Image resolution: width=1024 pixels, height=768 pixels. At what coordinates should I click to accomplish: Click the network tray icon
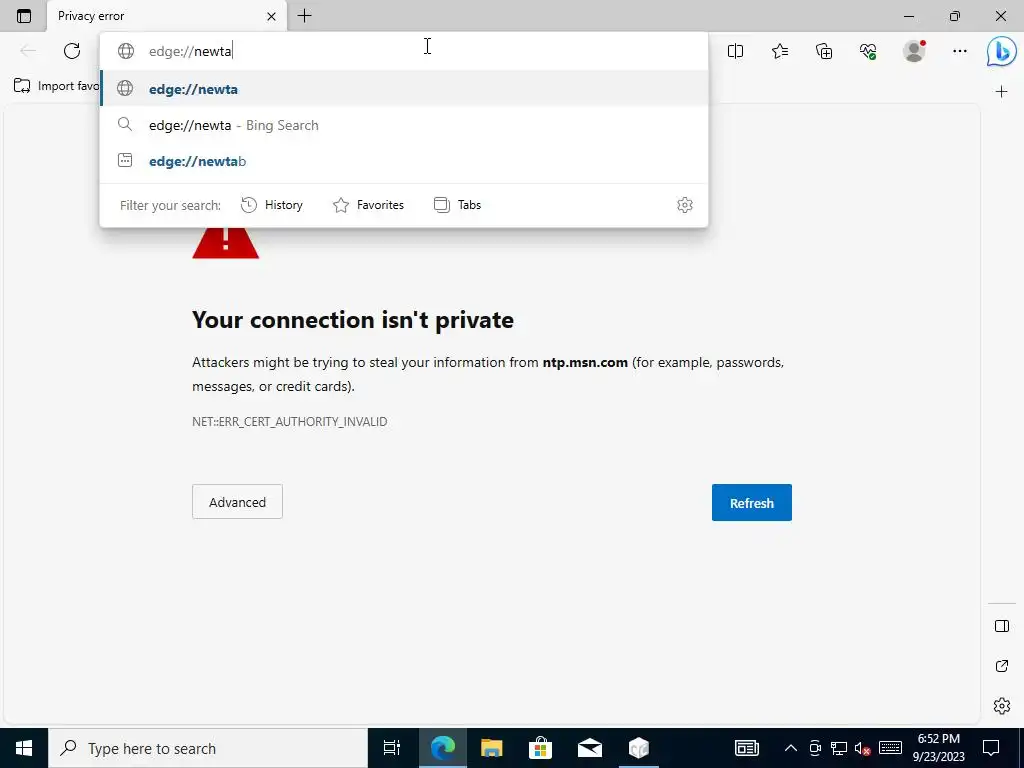839,748
